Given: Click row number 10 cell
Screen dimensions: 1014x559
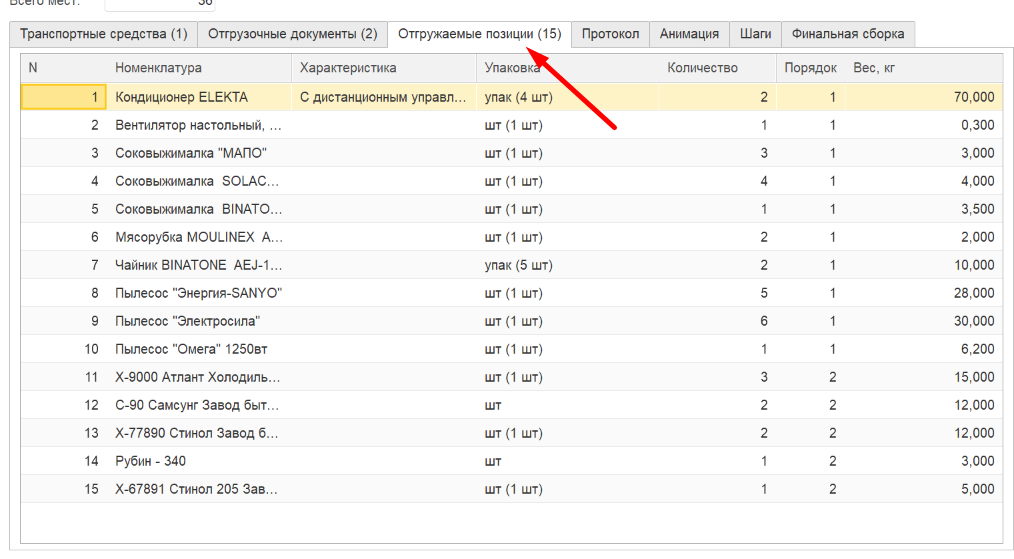Looking at the screenshot, I should click(63, 349).
